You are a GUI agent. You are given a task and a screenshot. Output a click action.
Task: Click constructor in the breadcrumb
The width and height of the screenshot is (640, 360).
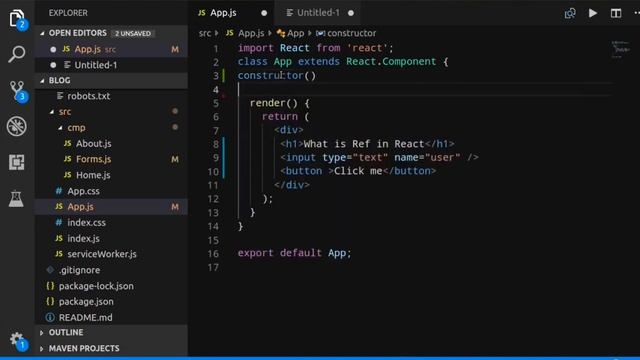pos(351,33)
